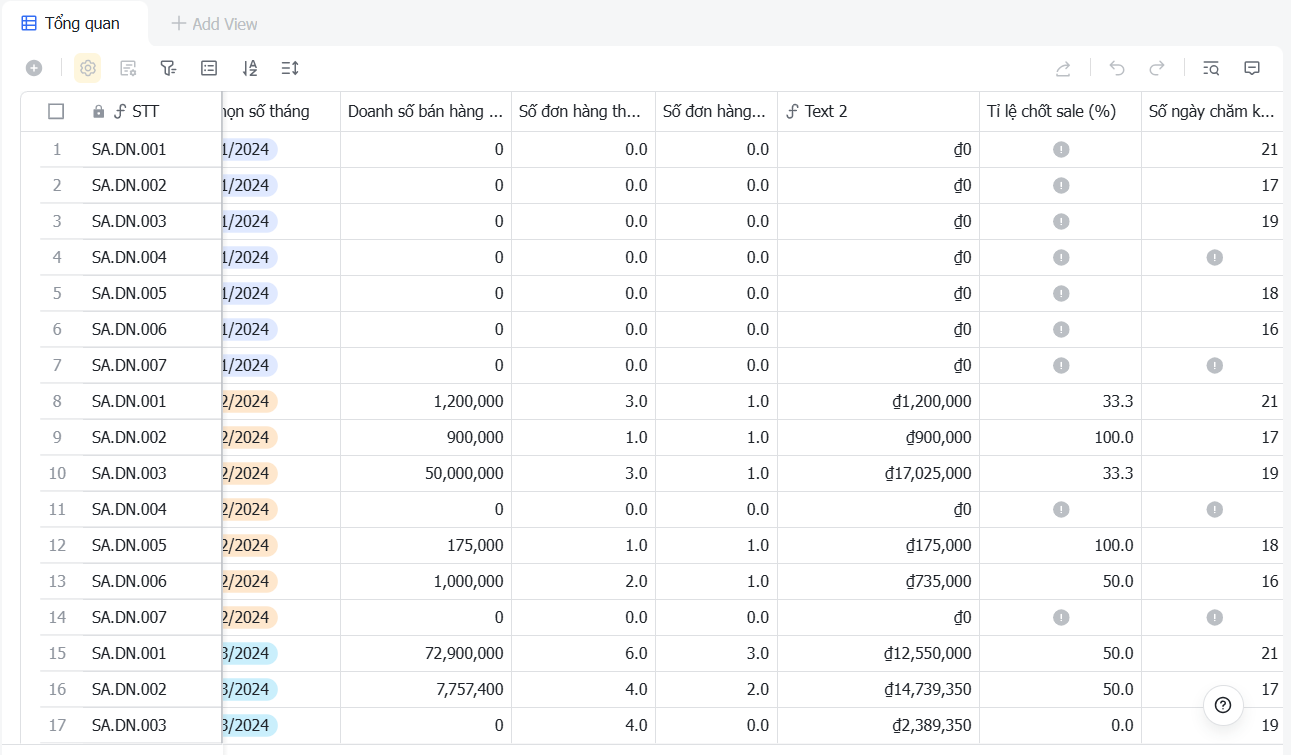The width and height of the screenshot is (1291, 755).
Task: Click Text 2 value ₫12,550,000
Action: pos(928,653)
